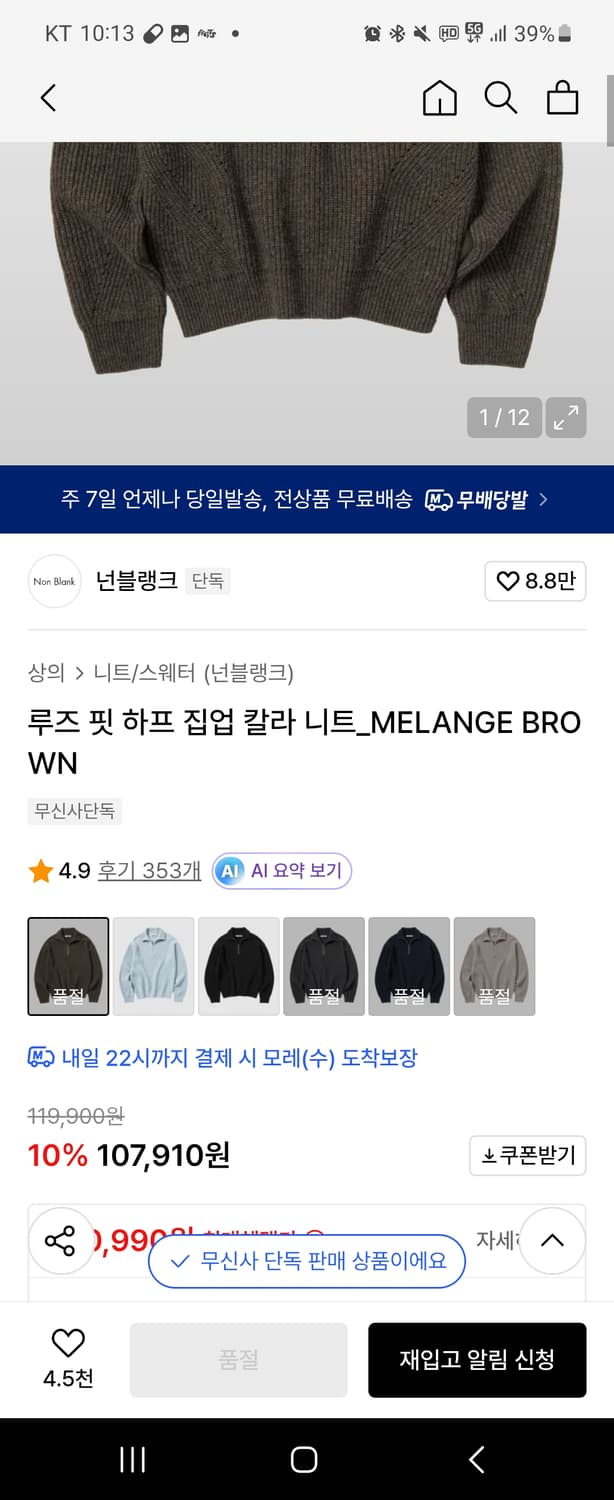Open the shopping bag icon
This screenshot has width=614, height=1500.
pyautogui.click(x=562, y=97)
